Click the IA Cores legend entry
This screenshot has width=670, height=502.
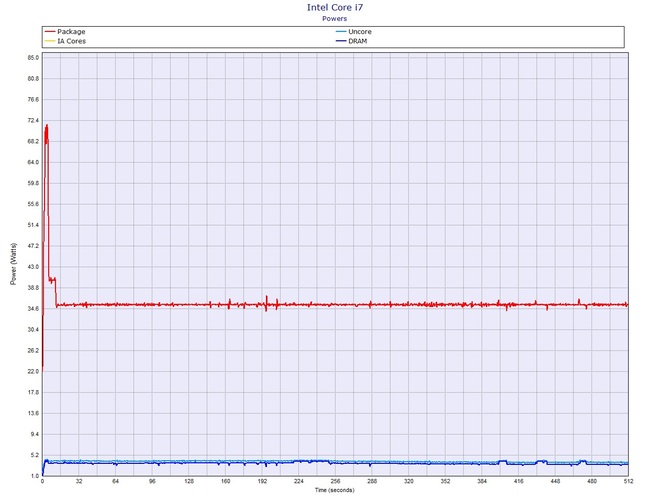[65, 41]
